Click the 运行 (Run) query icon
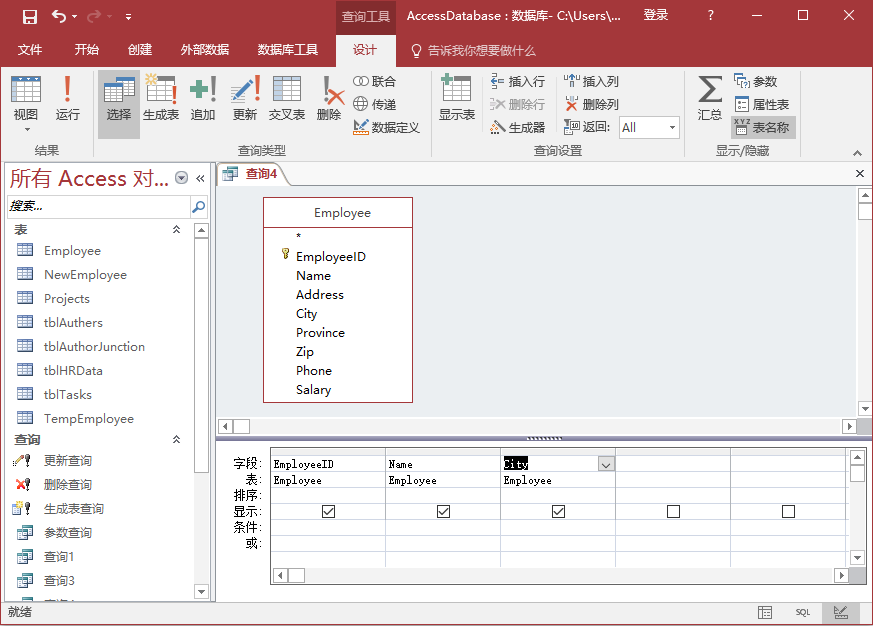 [x=67, y=99]
